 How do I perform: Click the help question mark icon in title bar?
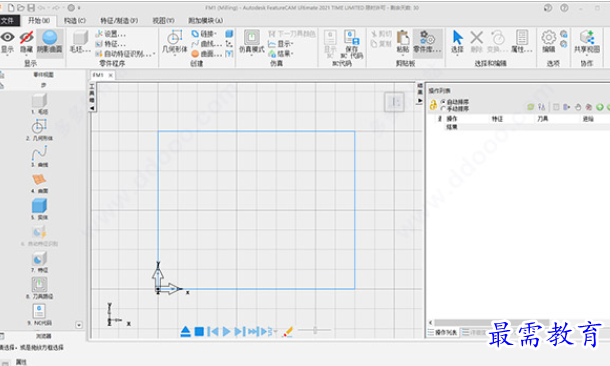[x=564, y=8]
